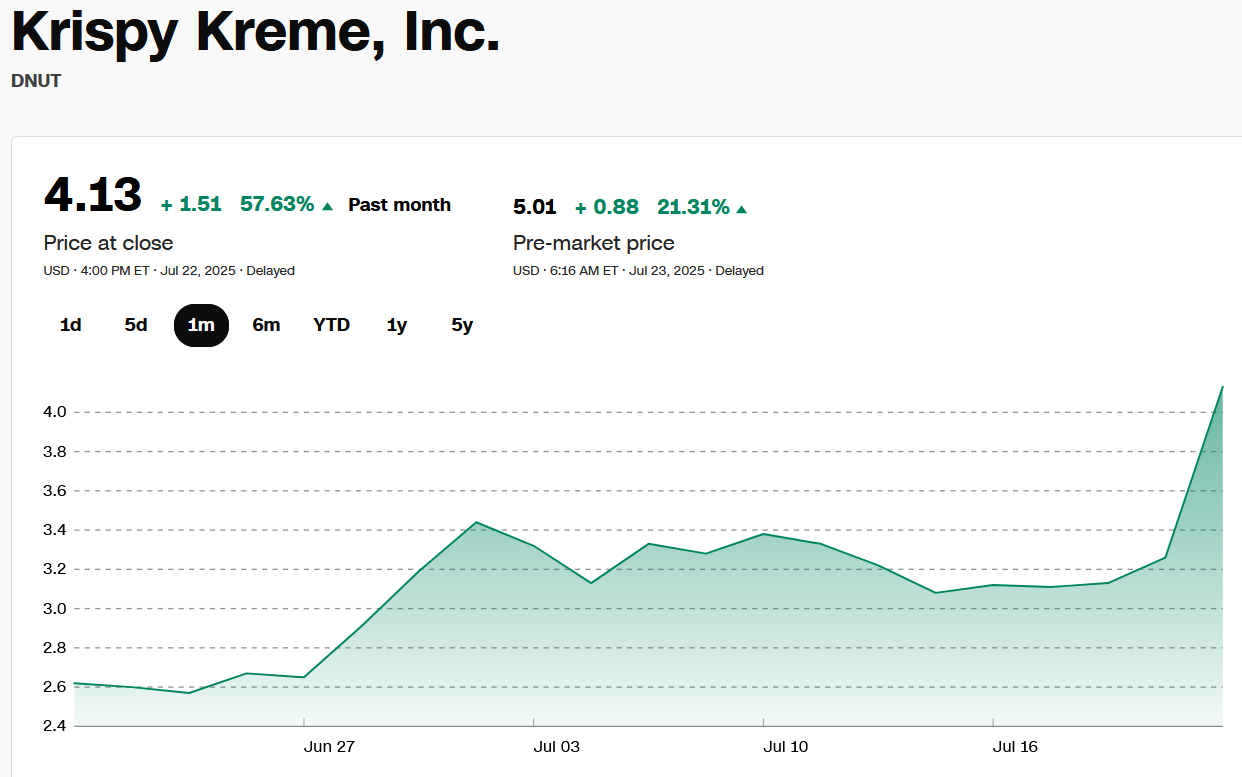Click the 21.31% pre-market percentage
Image resolution: width=1242 pixels, height=777 pixels.
tap(693, 207)
